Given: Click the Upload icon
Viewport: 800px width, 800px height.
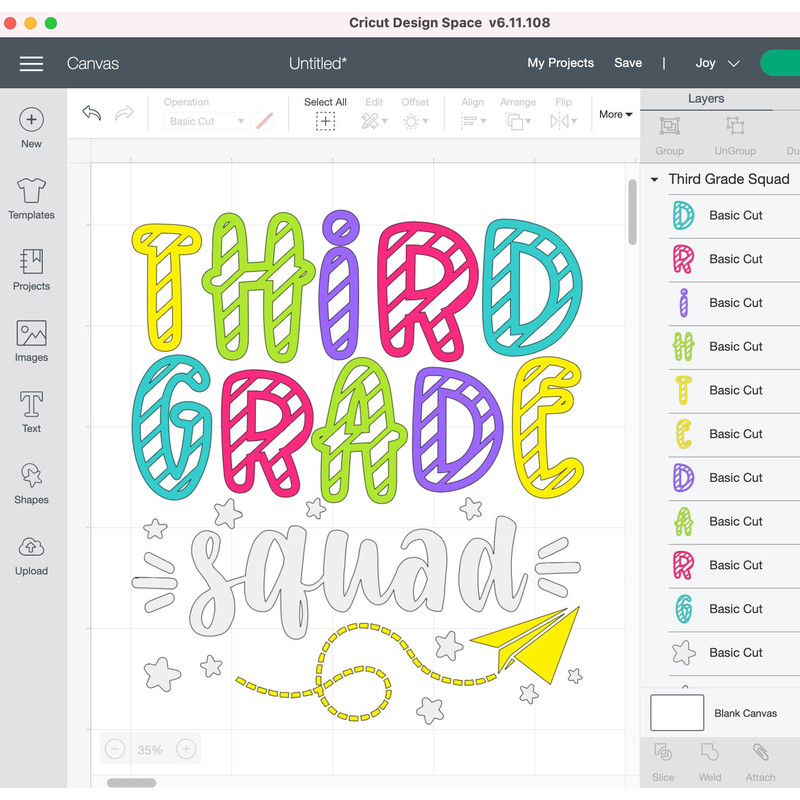Looking at the screenshot, I should (30, 553).
